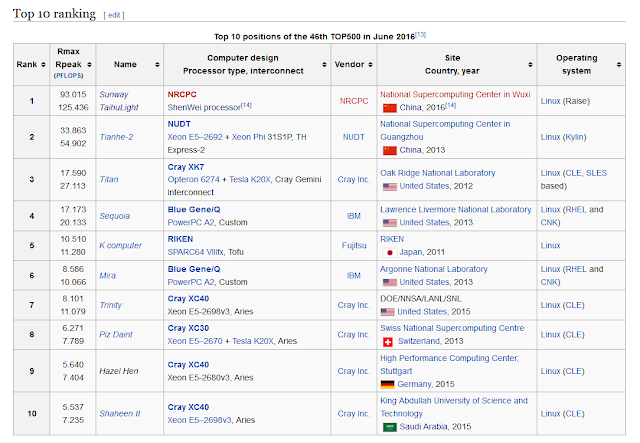Open Xeon E5-2692 link
The image size is (640, 443).
pyautogui.click(x=195, y=137)
